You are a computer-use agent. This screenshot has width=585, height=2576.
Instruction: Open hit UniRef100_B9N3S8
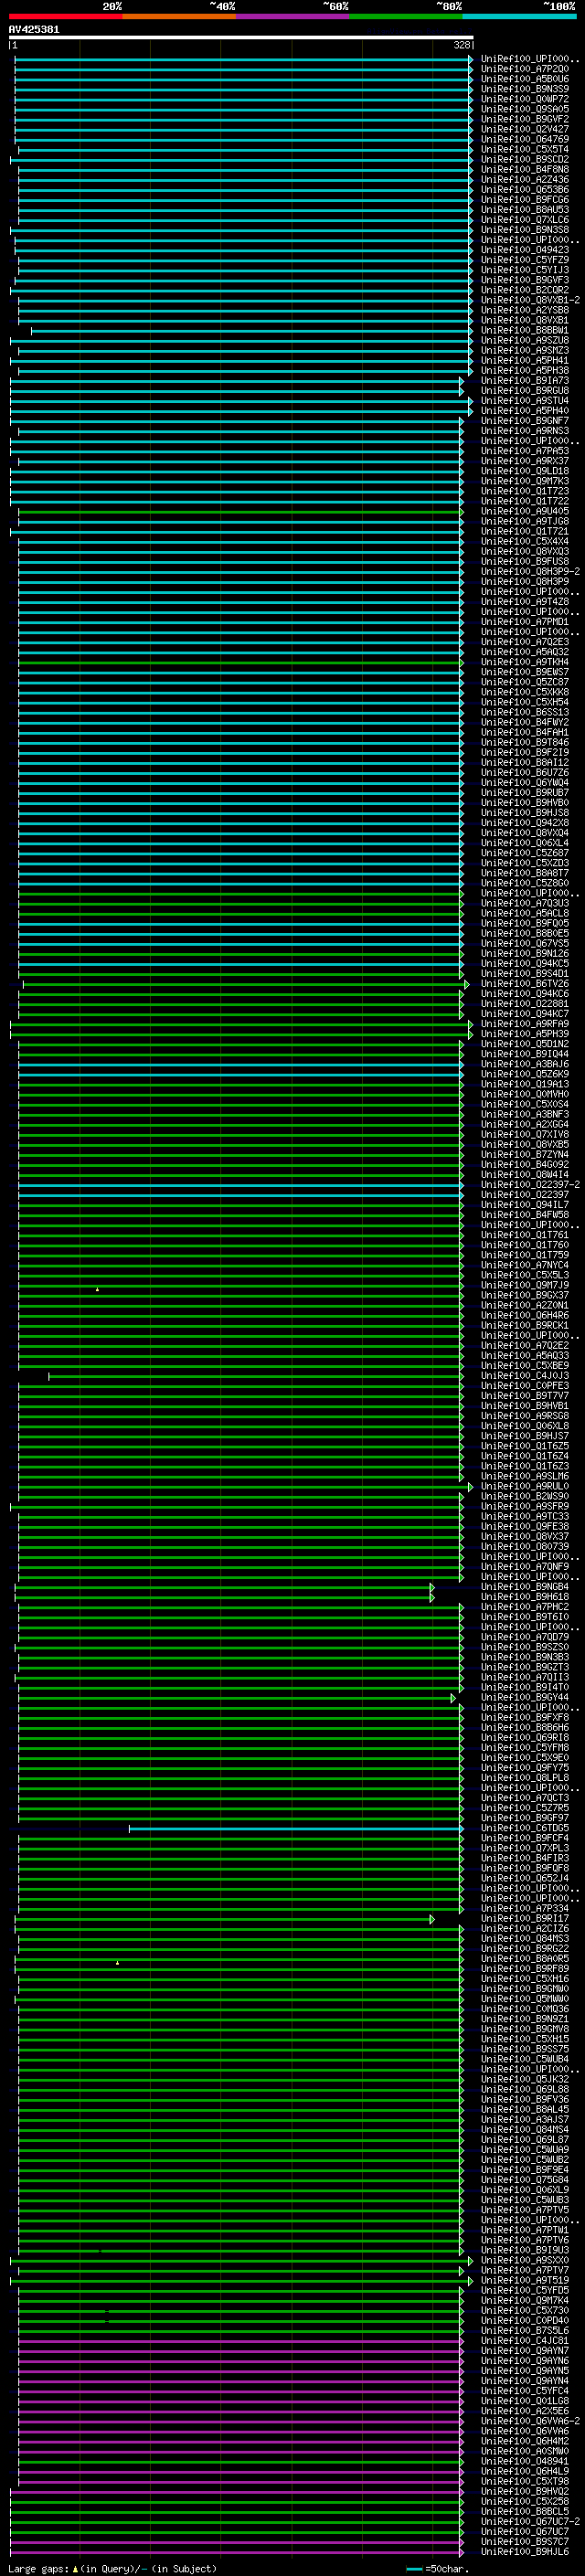pyautogui.click(x=525, y=230)
